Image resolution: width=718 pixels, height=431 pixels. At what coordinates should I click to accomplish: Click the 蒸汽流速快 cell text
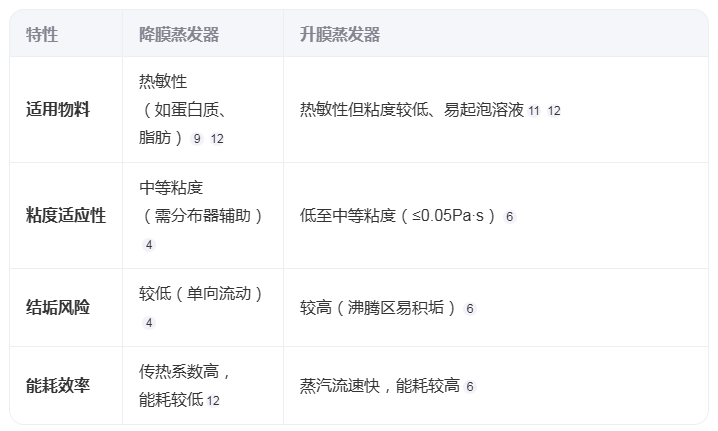(x=340, y=386)
